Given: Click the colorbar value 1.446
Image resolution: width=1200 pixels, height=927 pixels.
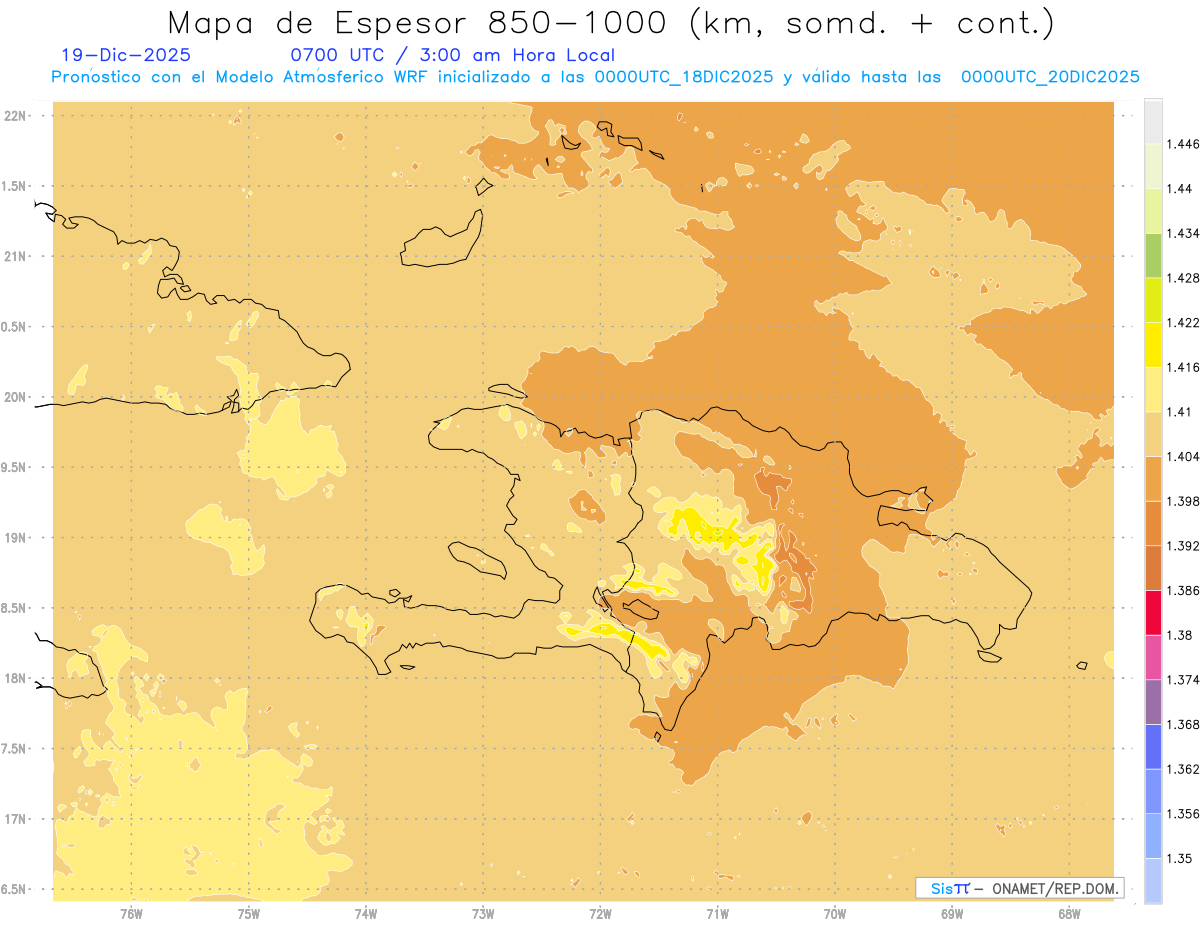Looking at the screenshot, I should [1183, 144].
